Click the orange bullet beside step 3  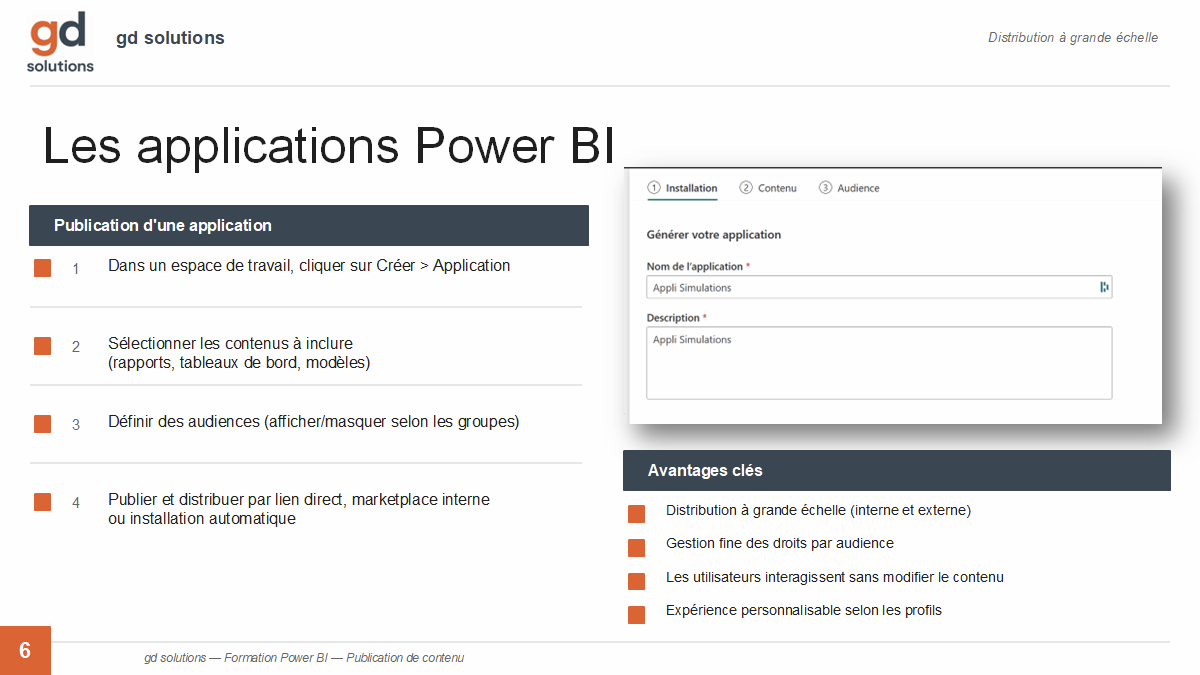point(42,424)
